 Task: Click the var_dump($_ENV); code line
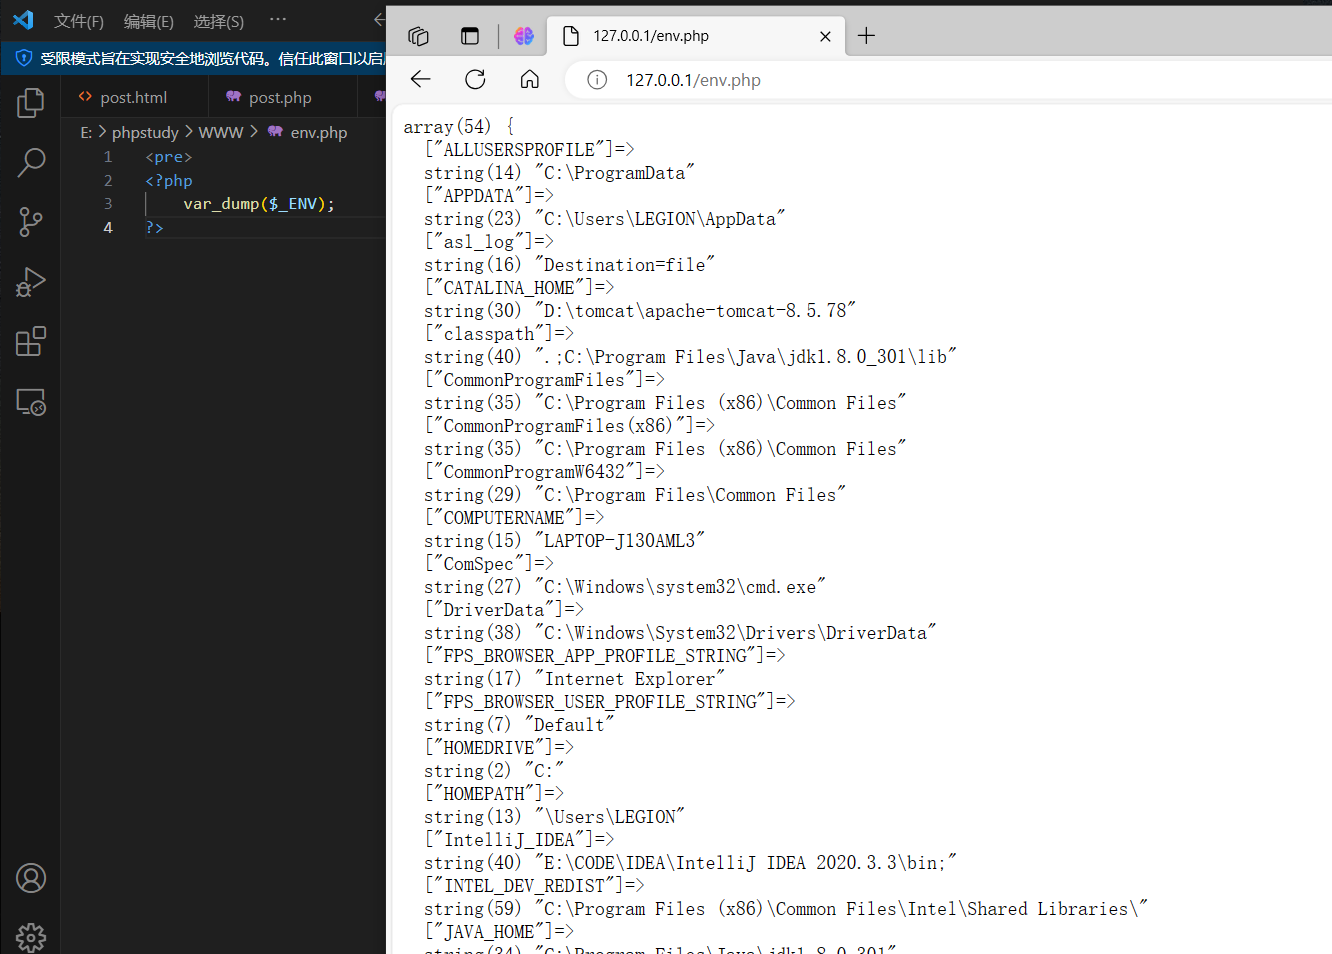pyautogui.click(x=259, y=204)
